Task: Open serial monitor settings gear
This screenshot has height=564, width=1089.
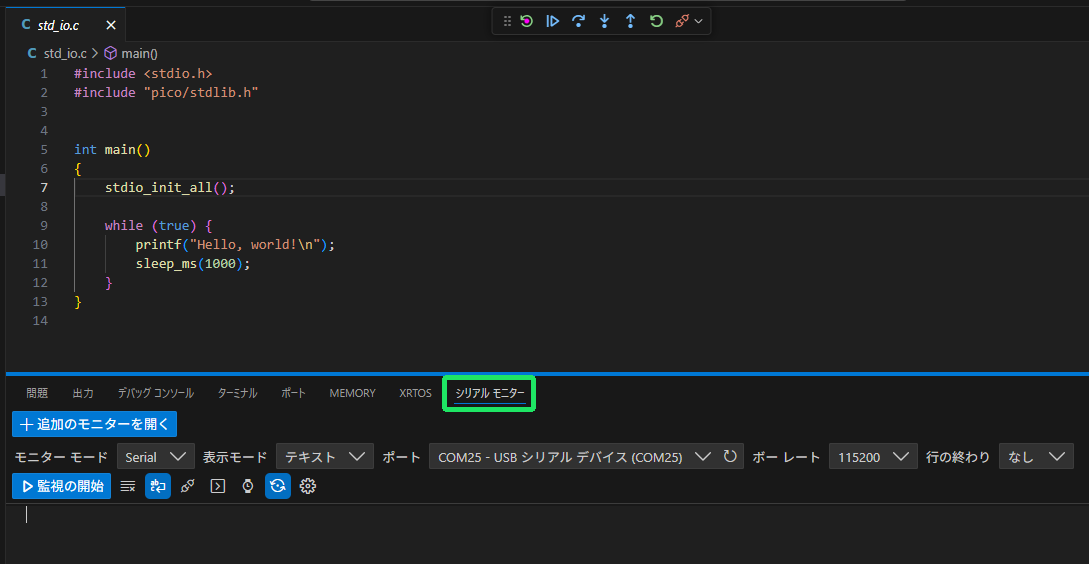Action: (308, 486)
